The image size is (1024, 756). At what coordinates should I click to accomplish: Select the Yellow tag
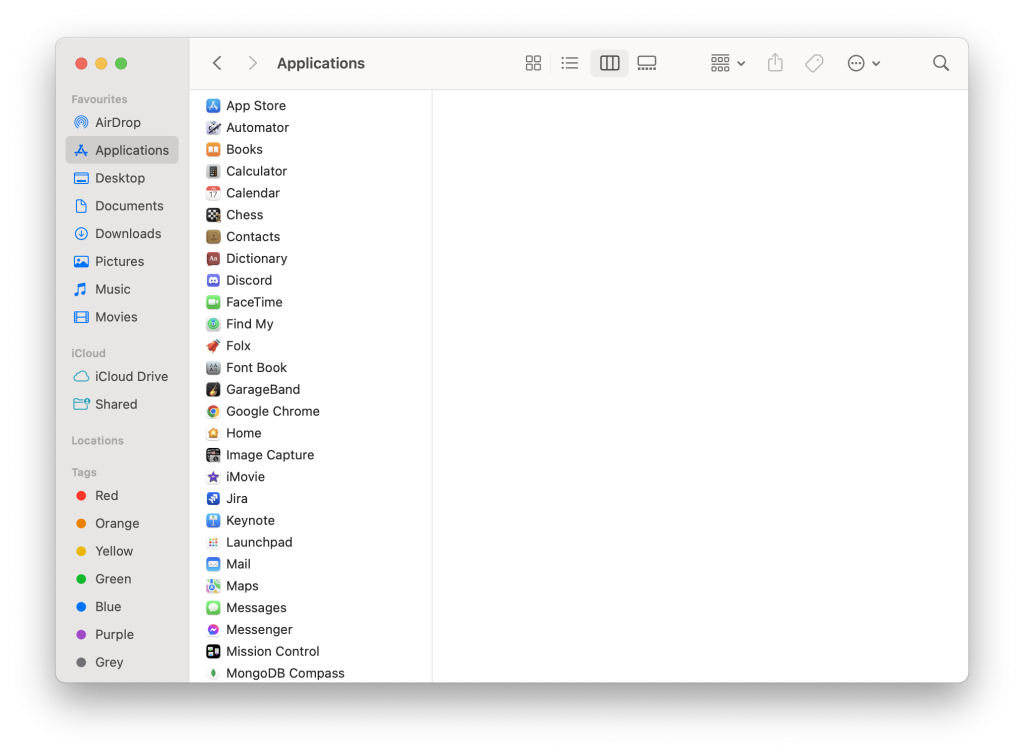pos(121,551)
